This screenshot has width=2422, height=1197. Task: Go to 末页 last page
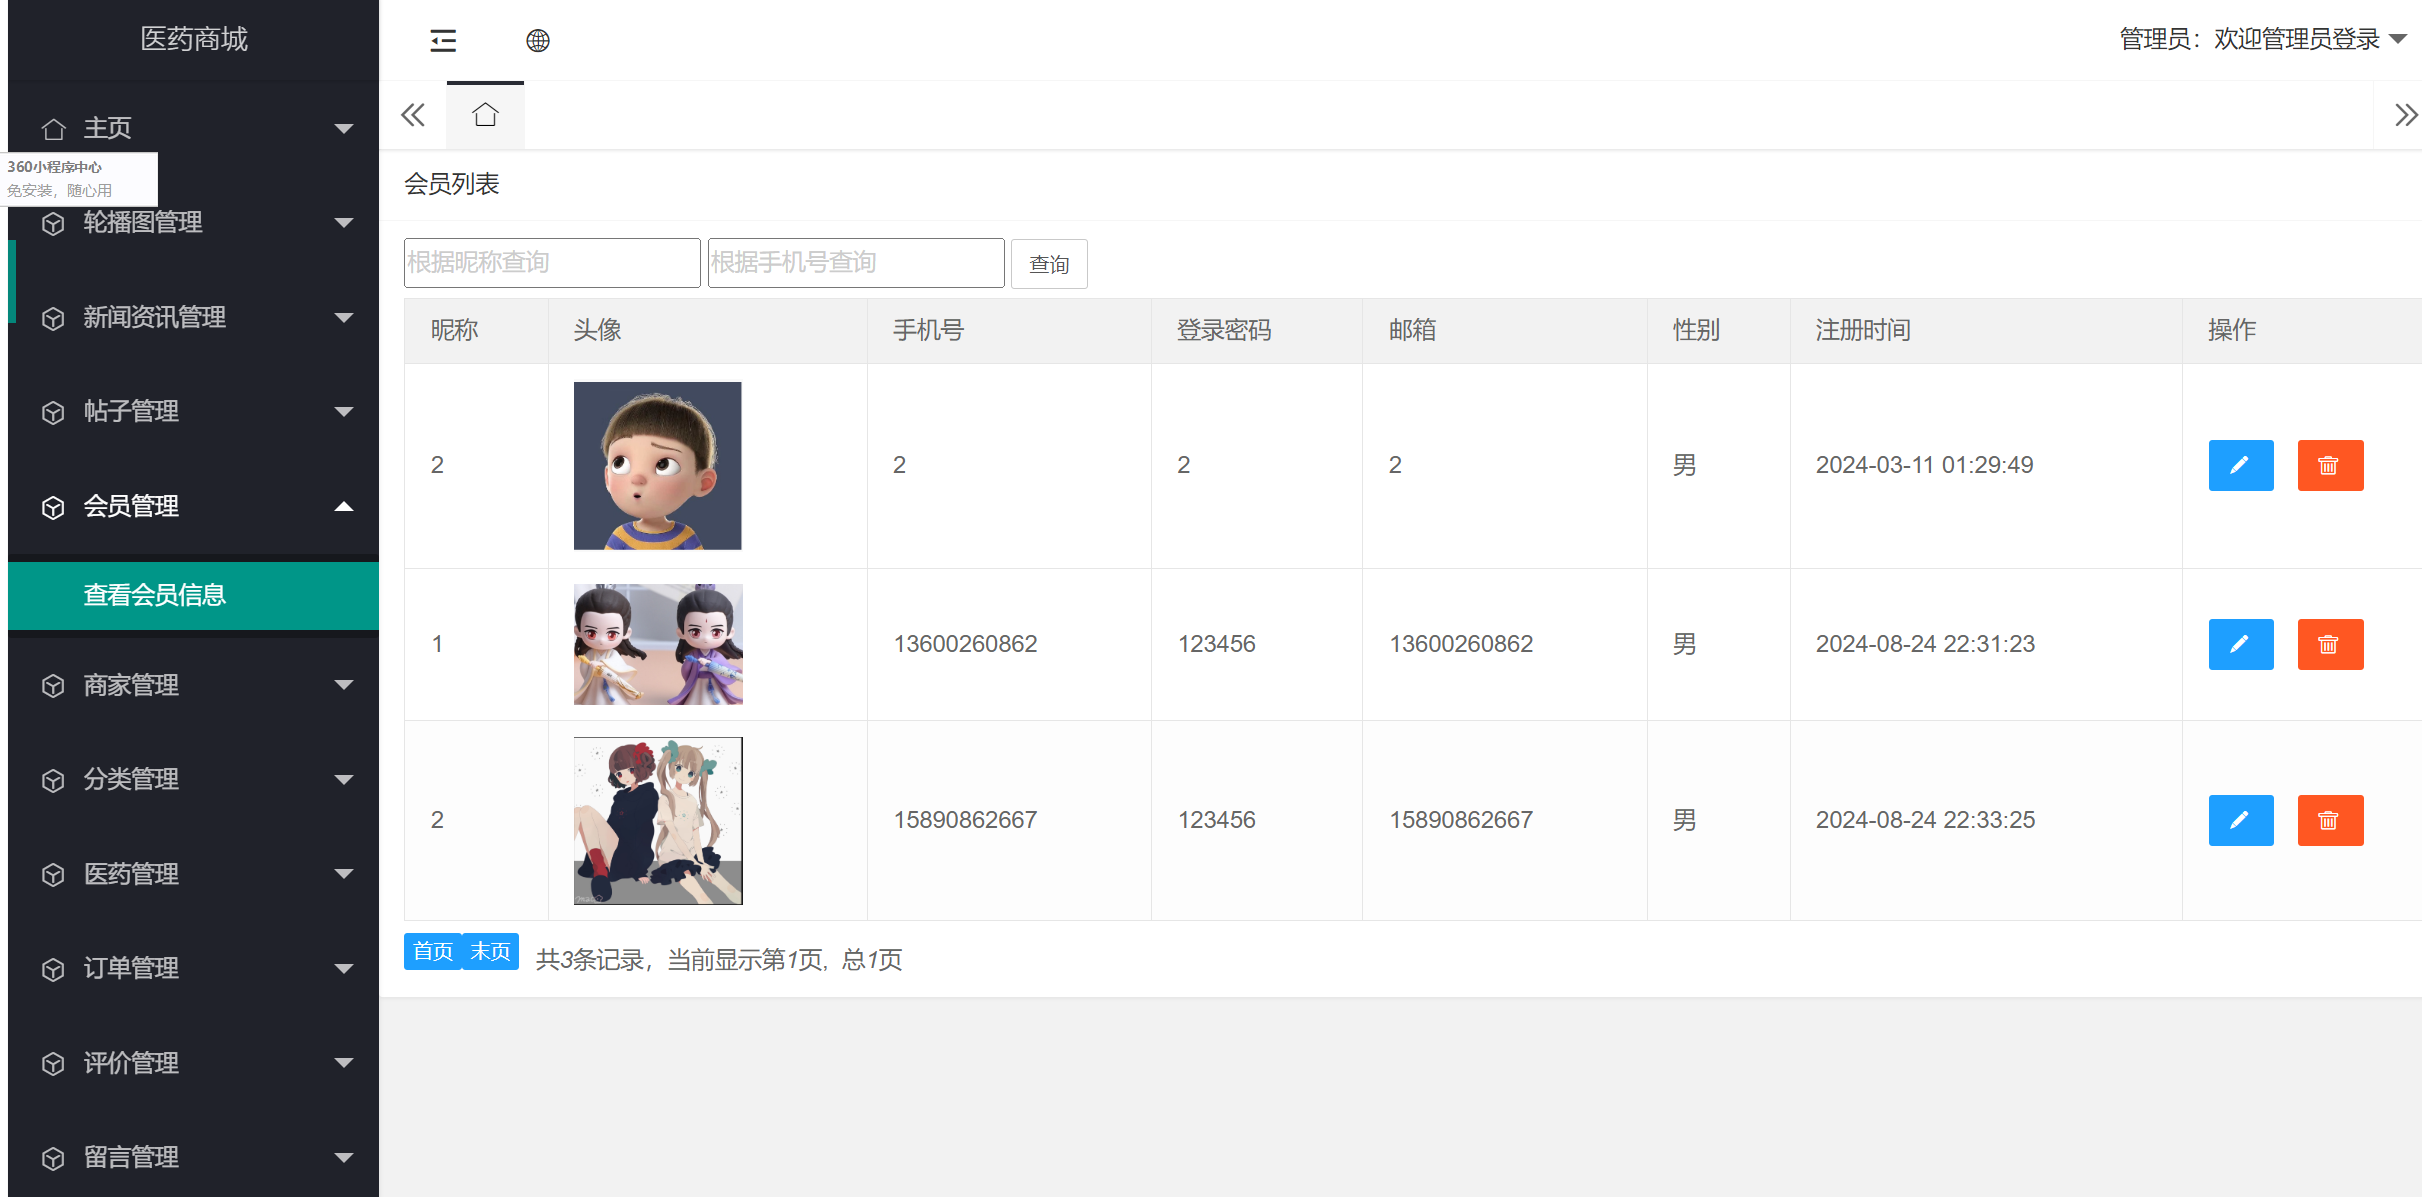pyautogui.click(x=490, y=951)
